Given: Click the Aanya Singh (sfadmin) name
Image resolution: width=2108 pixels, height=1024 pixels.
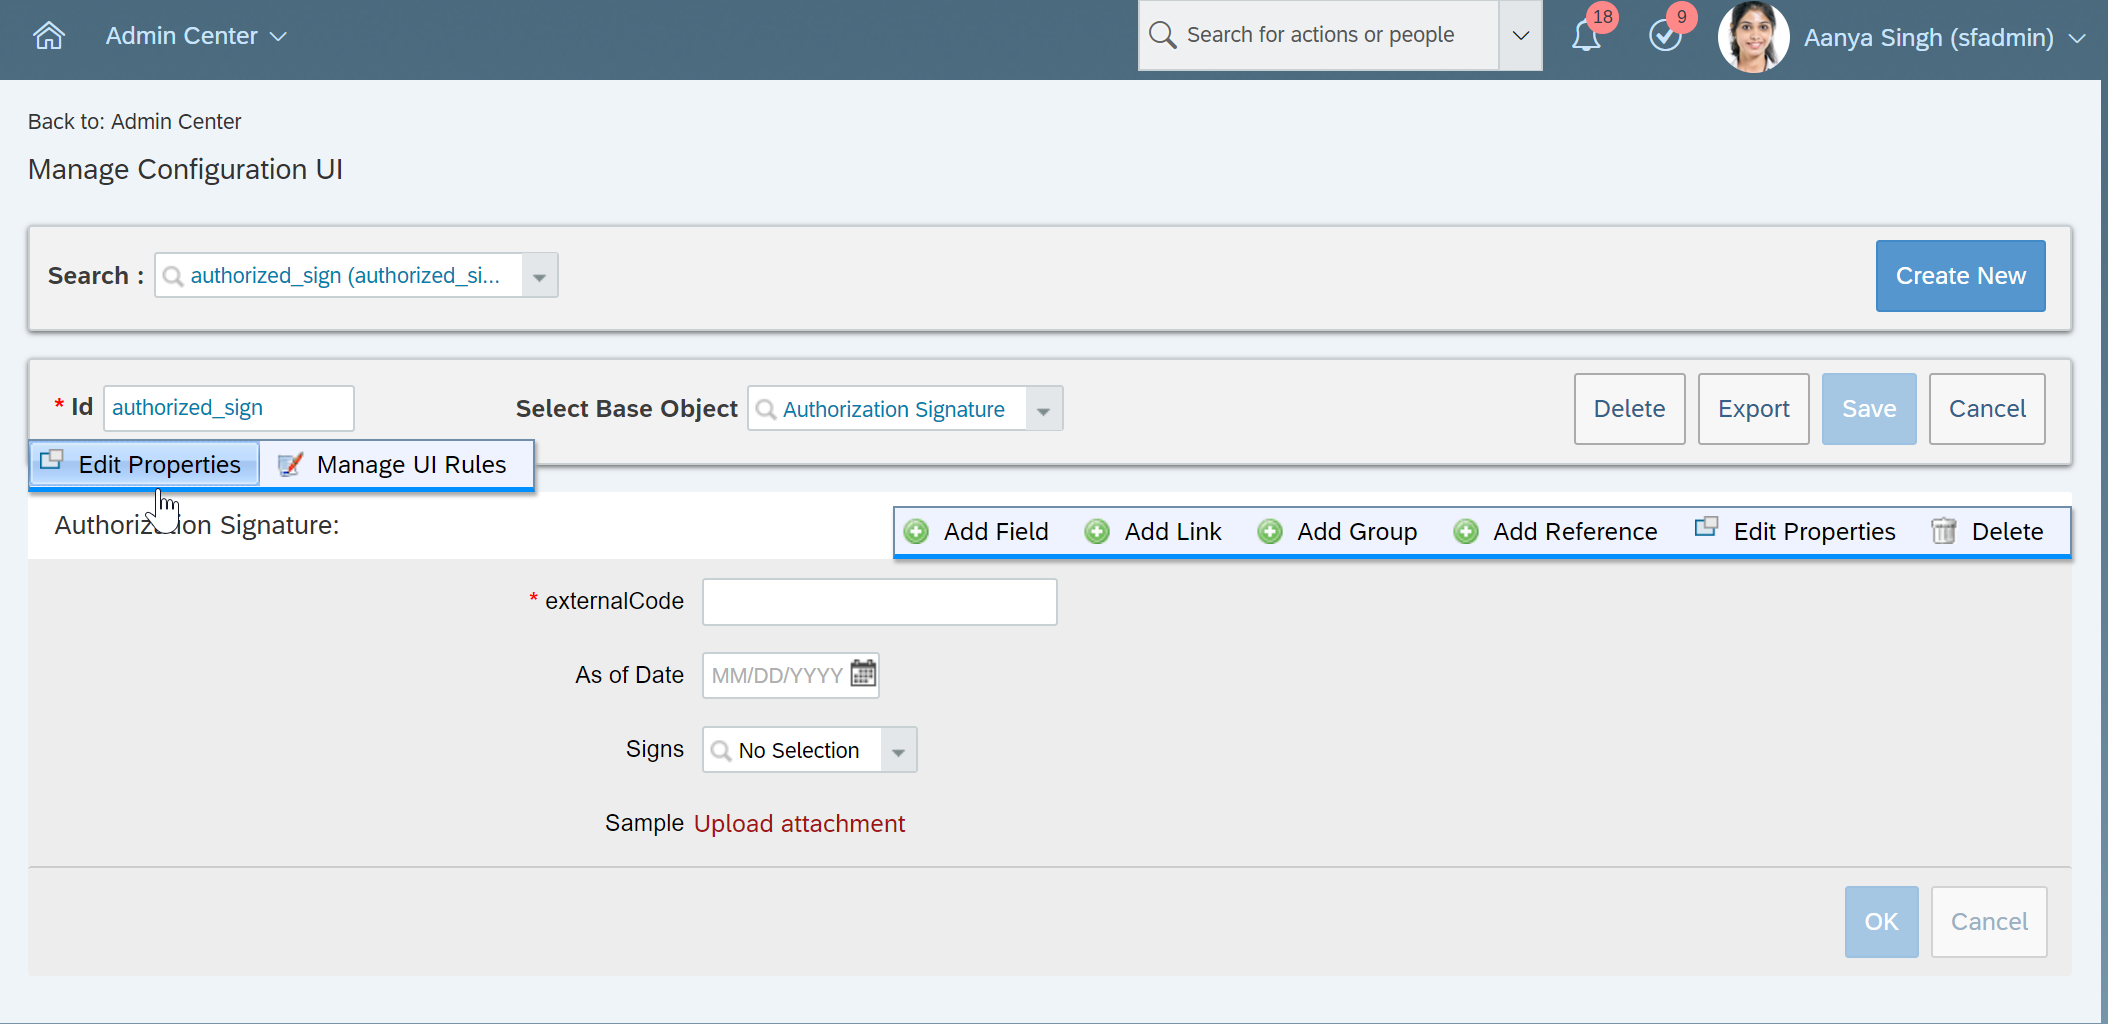Looking at the screenshot, I should [1928, 38].
